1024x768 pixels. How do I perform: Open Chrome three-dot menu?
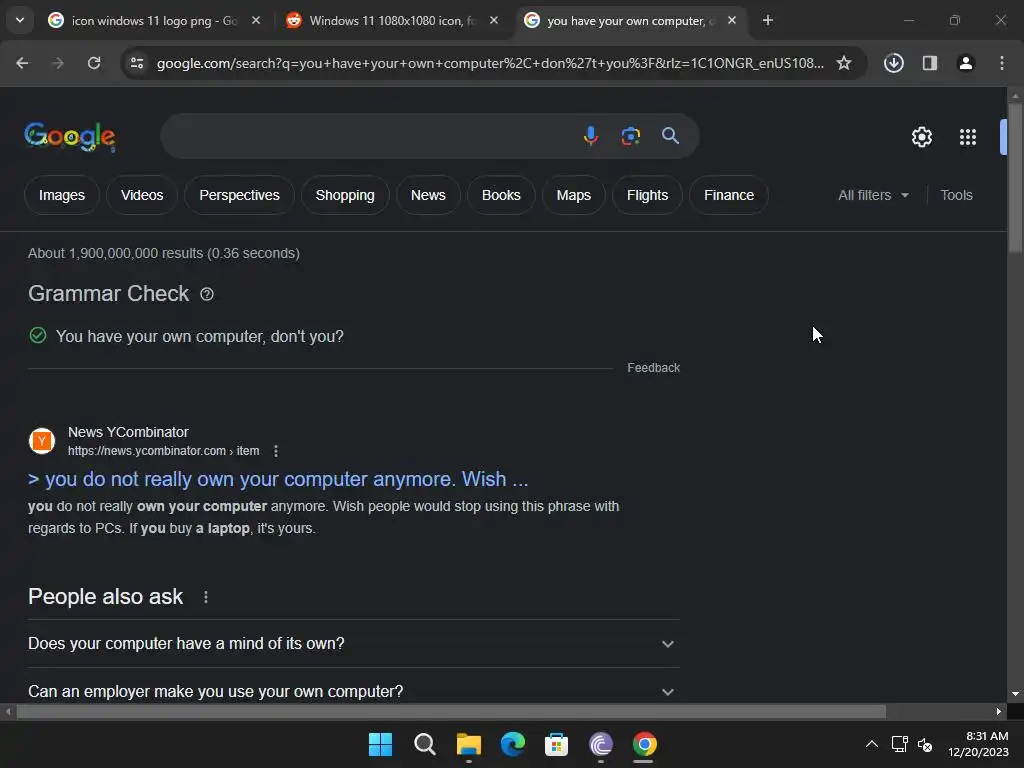pos(1002,63)
